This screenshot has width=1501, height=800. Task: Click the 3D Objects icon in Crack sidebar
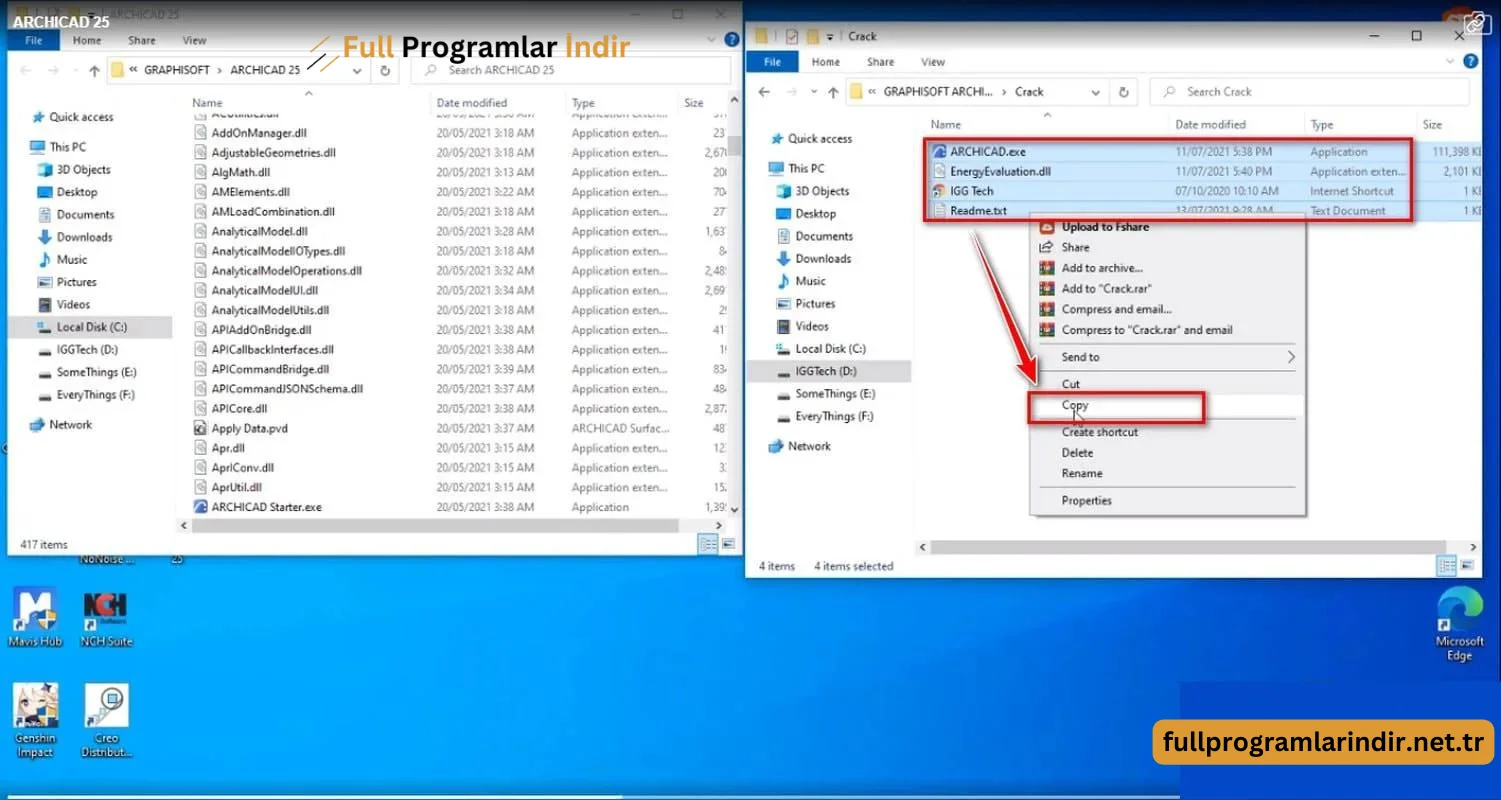click(783, 191)
